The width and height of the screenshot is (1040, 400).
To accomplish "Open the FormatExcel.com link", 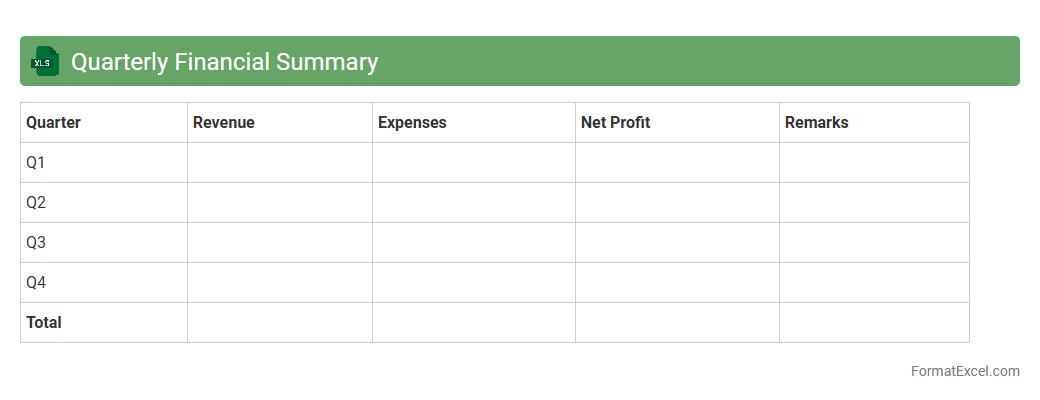I will [x=965, y=371].
